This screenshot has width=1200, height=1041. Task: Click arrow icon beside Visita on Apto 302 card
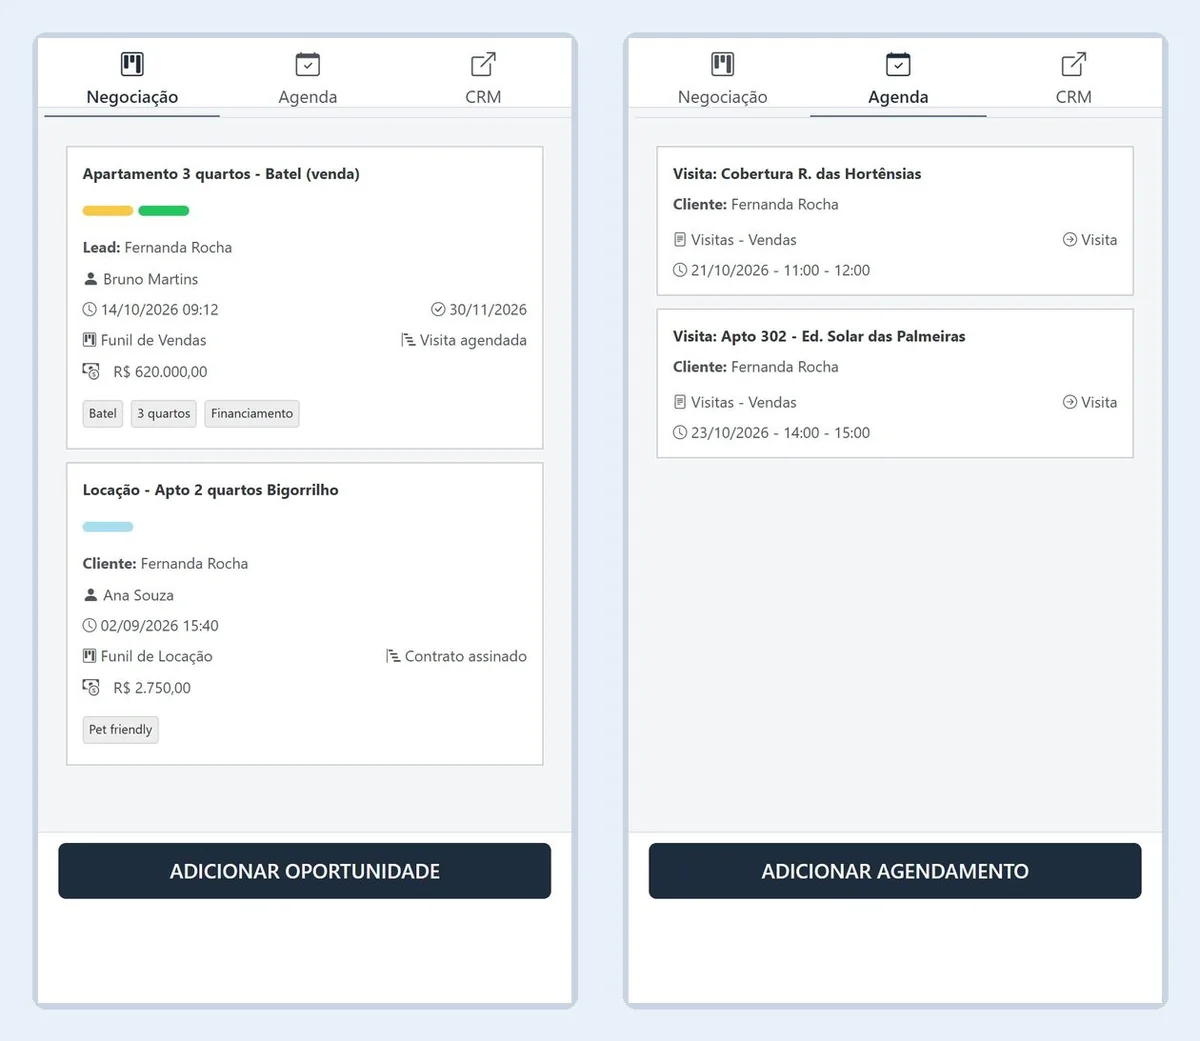(1070, 402)
